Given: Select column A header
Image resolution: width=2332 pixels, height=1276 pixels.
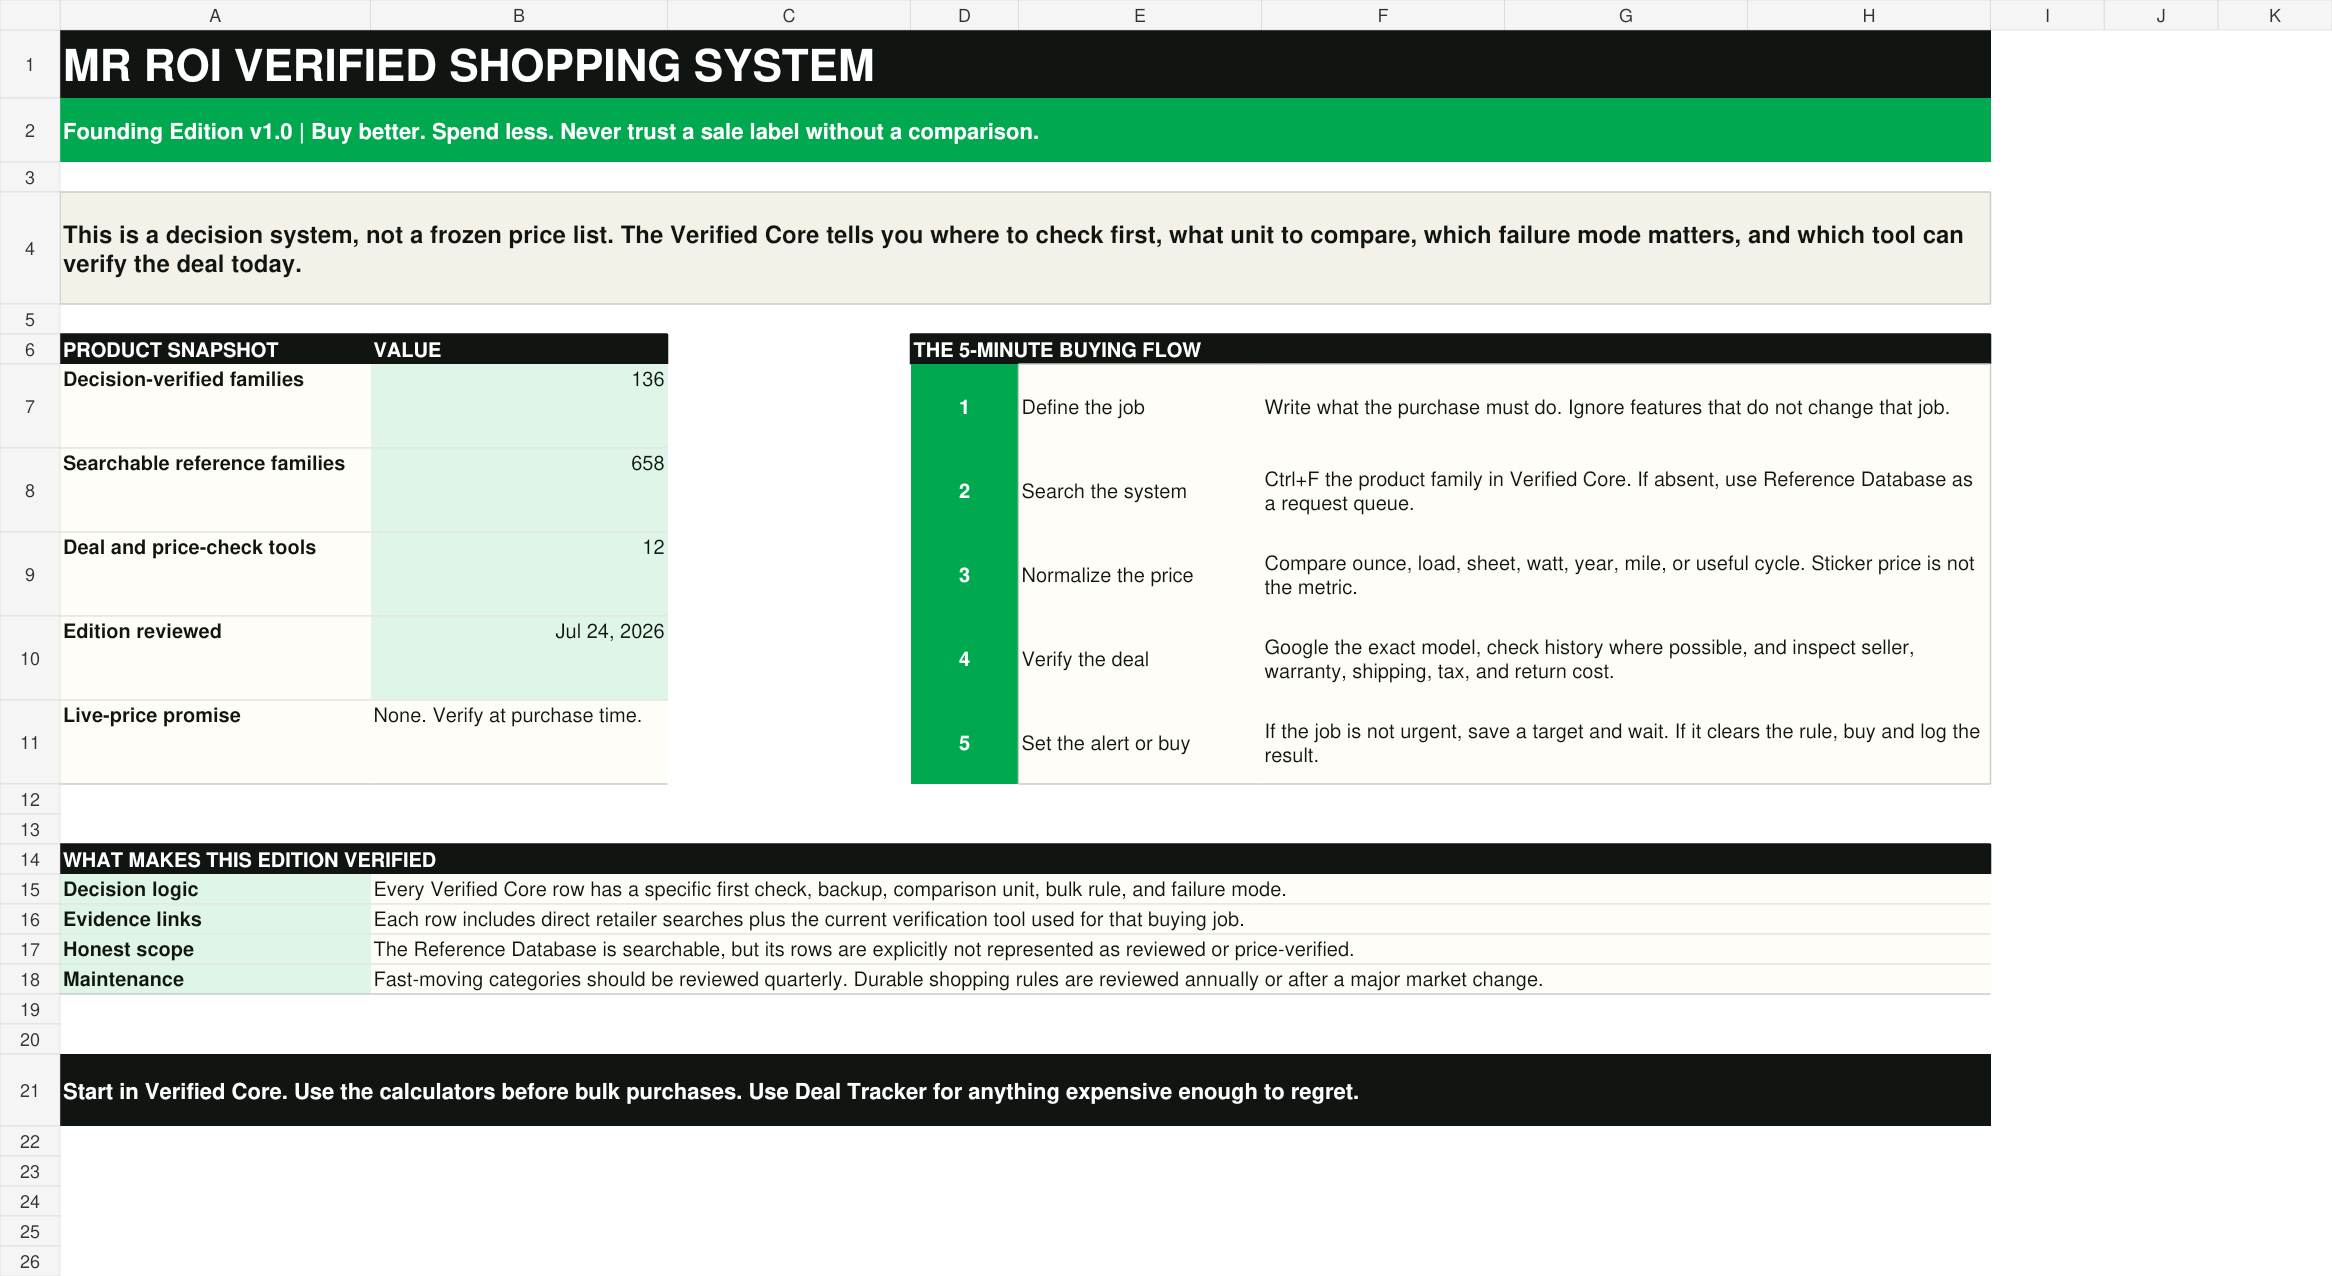Looking at the screenshot, I should coord(215,15).
